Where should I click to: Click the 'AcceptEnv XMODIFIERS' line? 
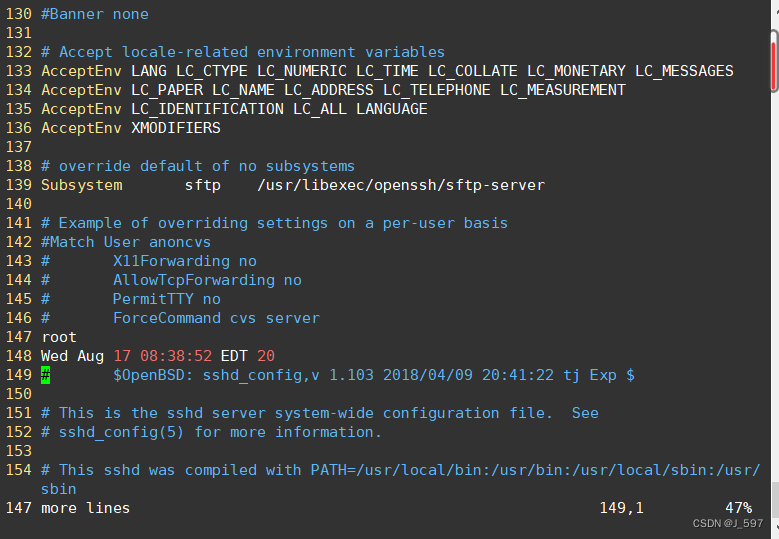(131, 128)
